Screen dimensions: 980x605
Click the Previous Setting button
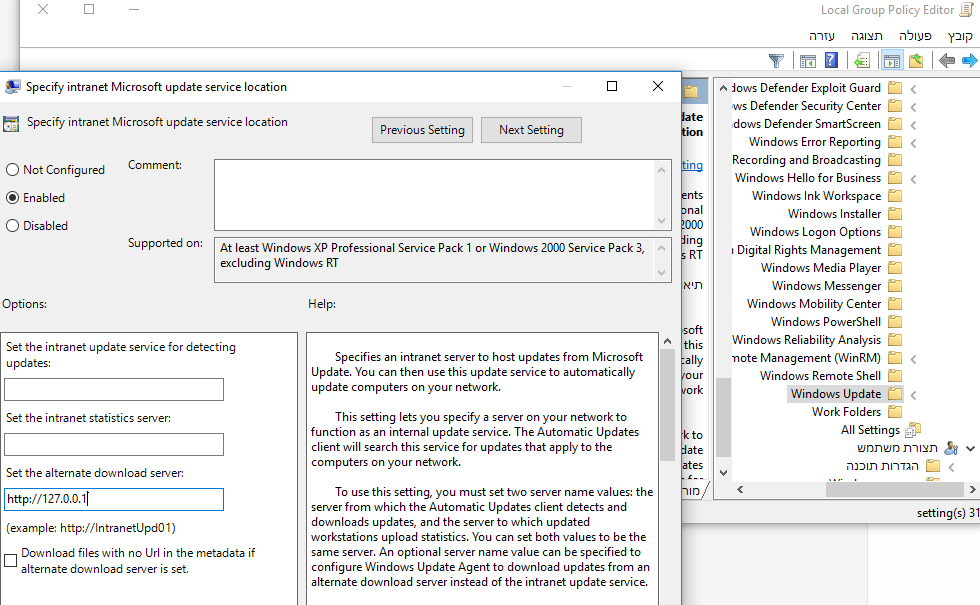coord(422,130)
